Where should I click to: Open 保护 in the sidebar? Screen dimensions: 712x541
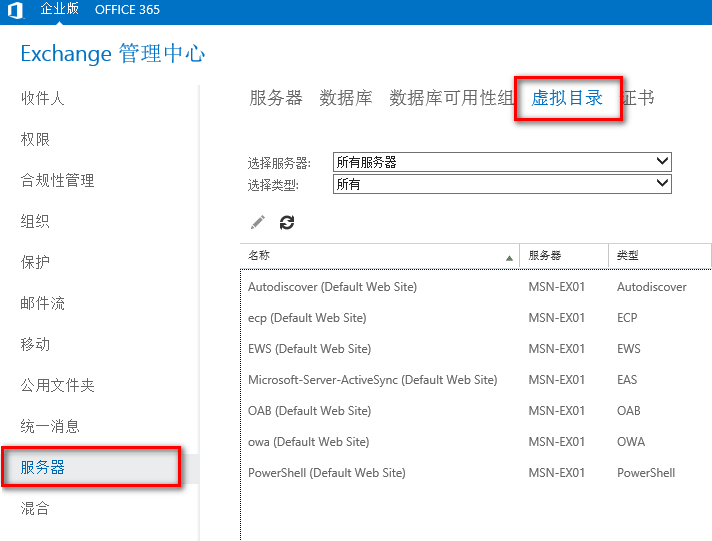click(x=35, y=262)
